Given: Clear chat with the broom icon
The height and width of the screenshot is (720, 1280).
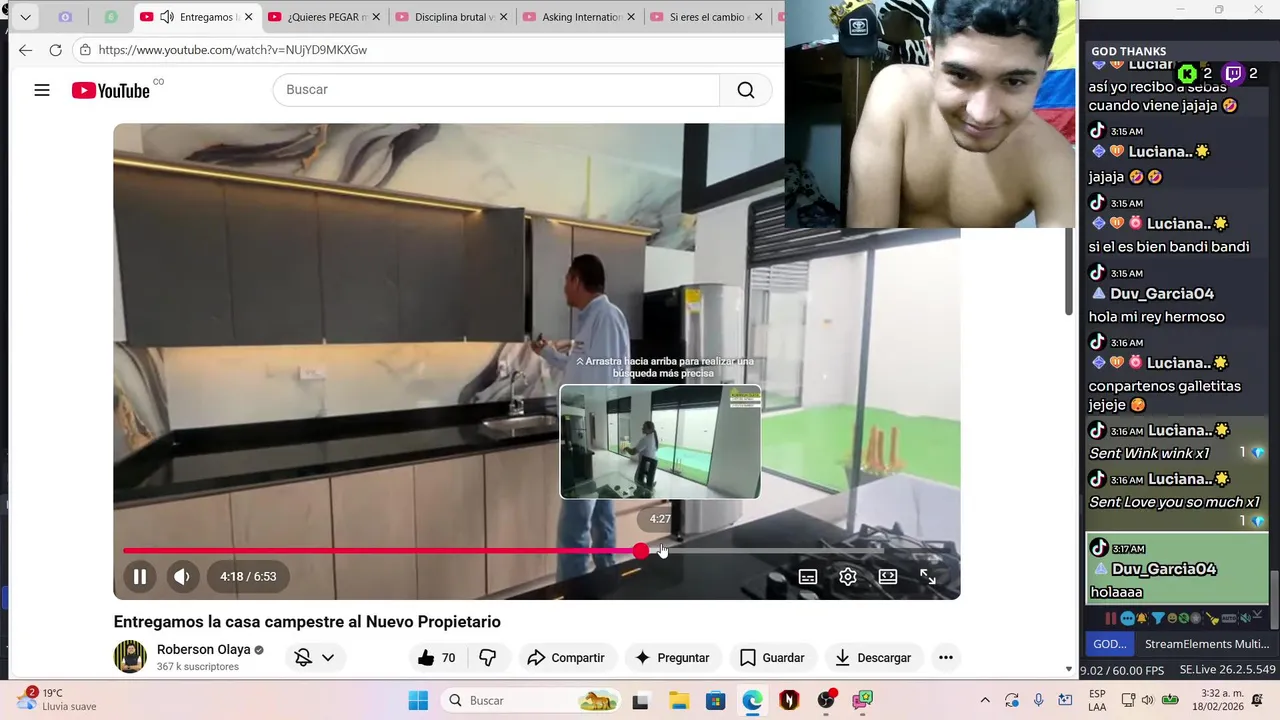Looking at the screenshot, I should 1213,618.
